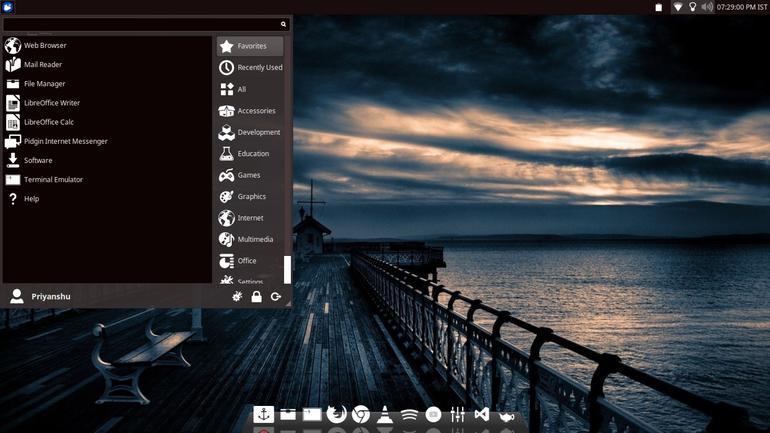Open the Development category

250,132
